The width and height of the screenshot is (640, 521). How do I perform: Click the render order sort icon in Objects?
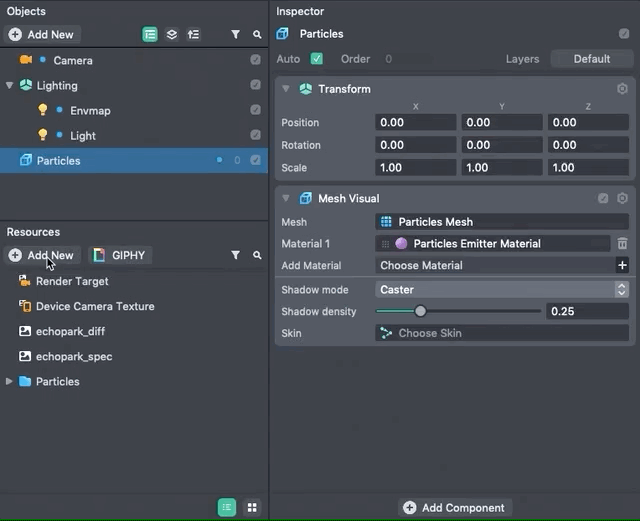[x=193, y=35]
